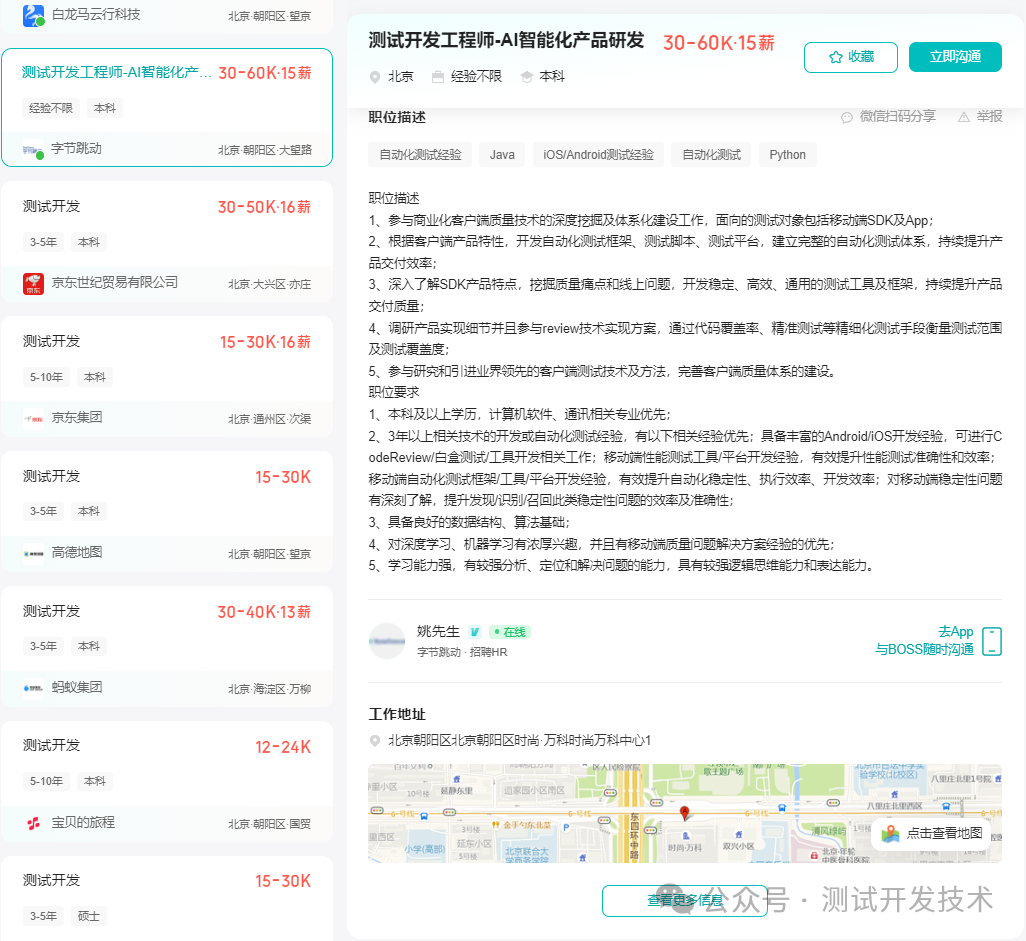Click 白龙马云行科技 company name

point(96,14)
